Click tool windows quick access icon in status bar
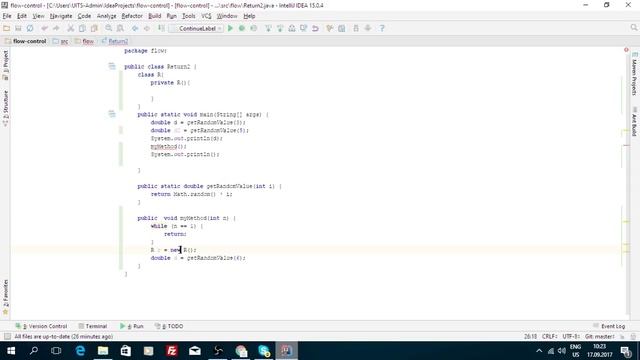 [7, 336]
